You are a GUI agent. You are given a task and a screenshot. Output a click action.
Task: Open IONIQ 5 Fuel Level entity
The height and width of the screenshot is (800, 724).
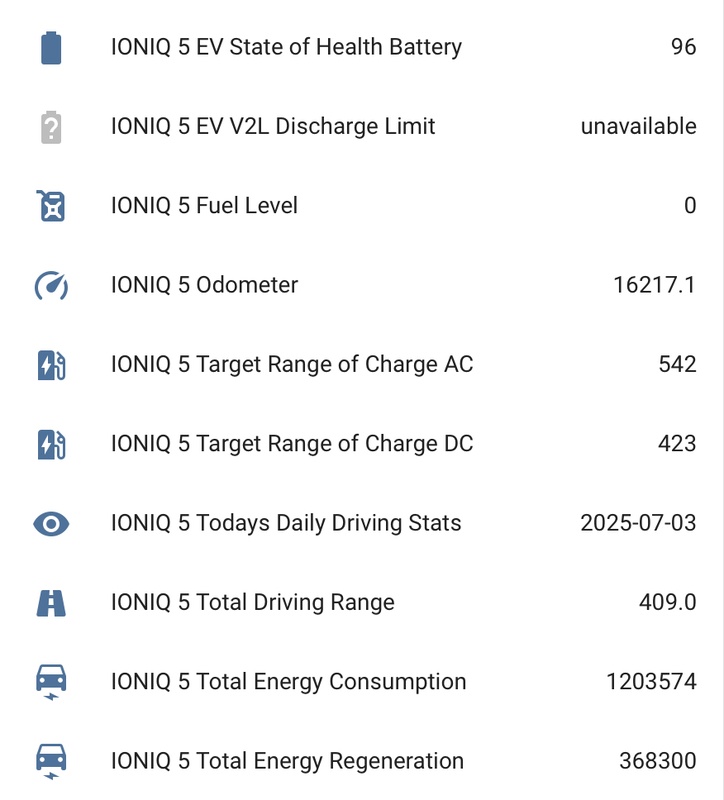tap(204, 206)
